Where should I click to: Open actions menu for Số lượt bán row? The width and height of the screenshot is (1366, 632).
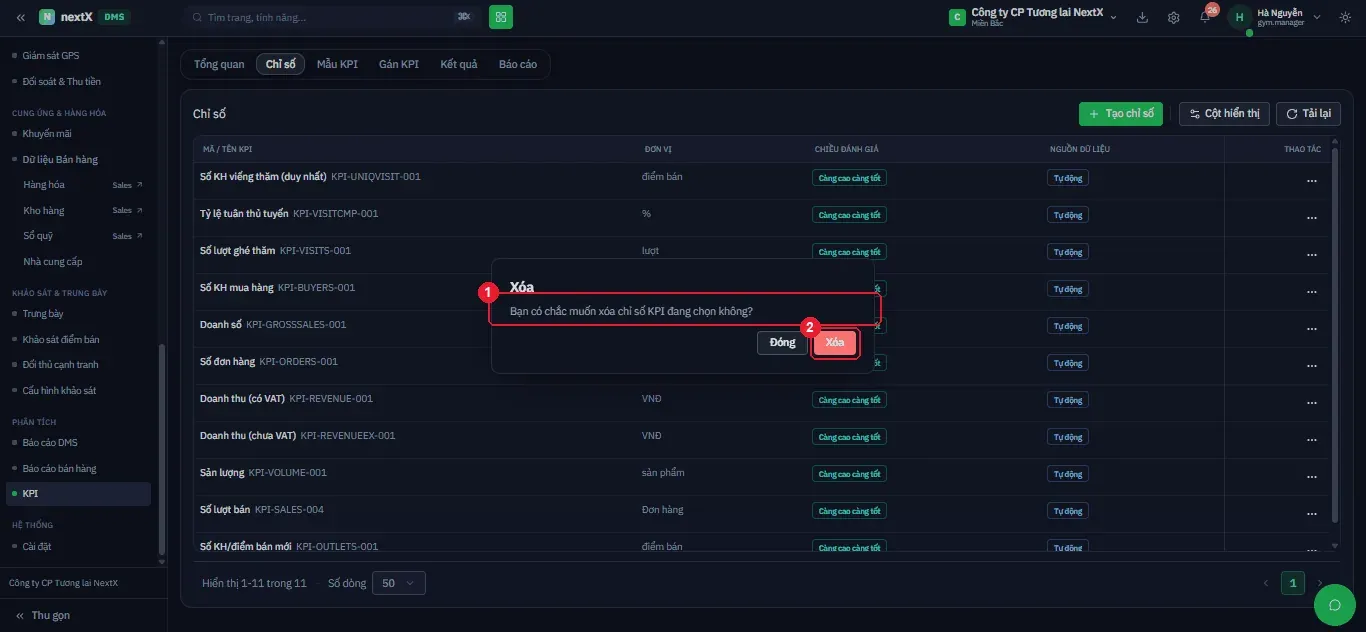(1312, 514)
